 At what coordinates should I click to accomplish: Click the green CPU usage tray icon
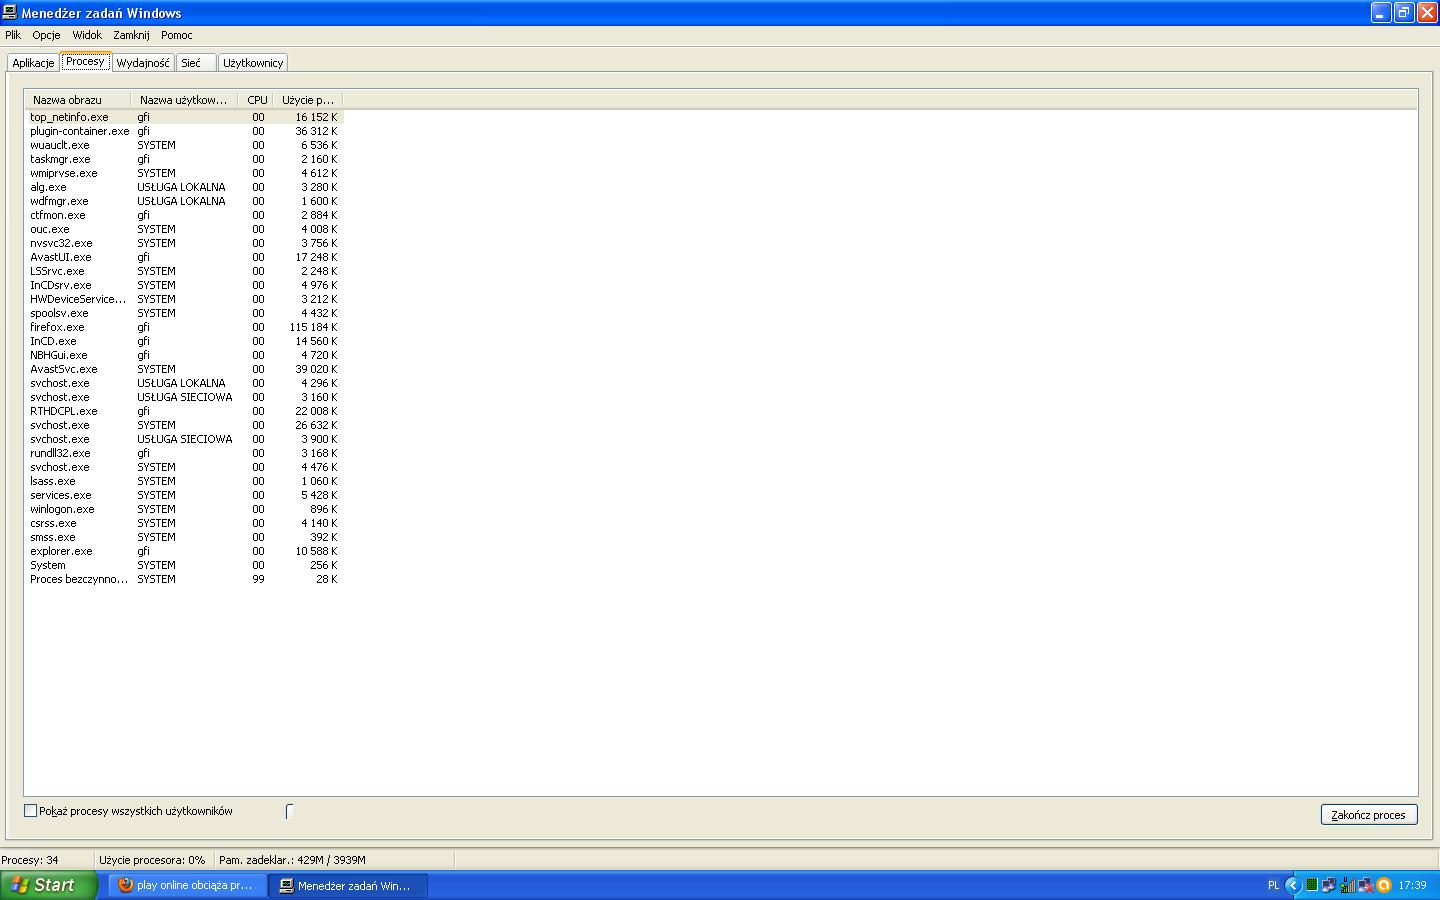click(x=1311, y=885)
